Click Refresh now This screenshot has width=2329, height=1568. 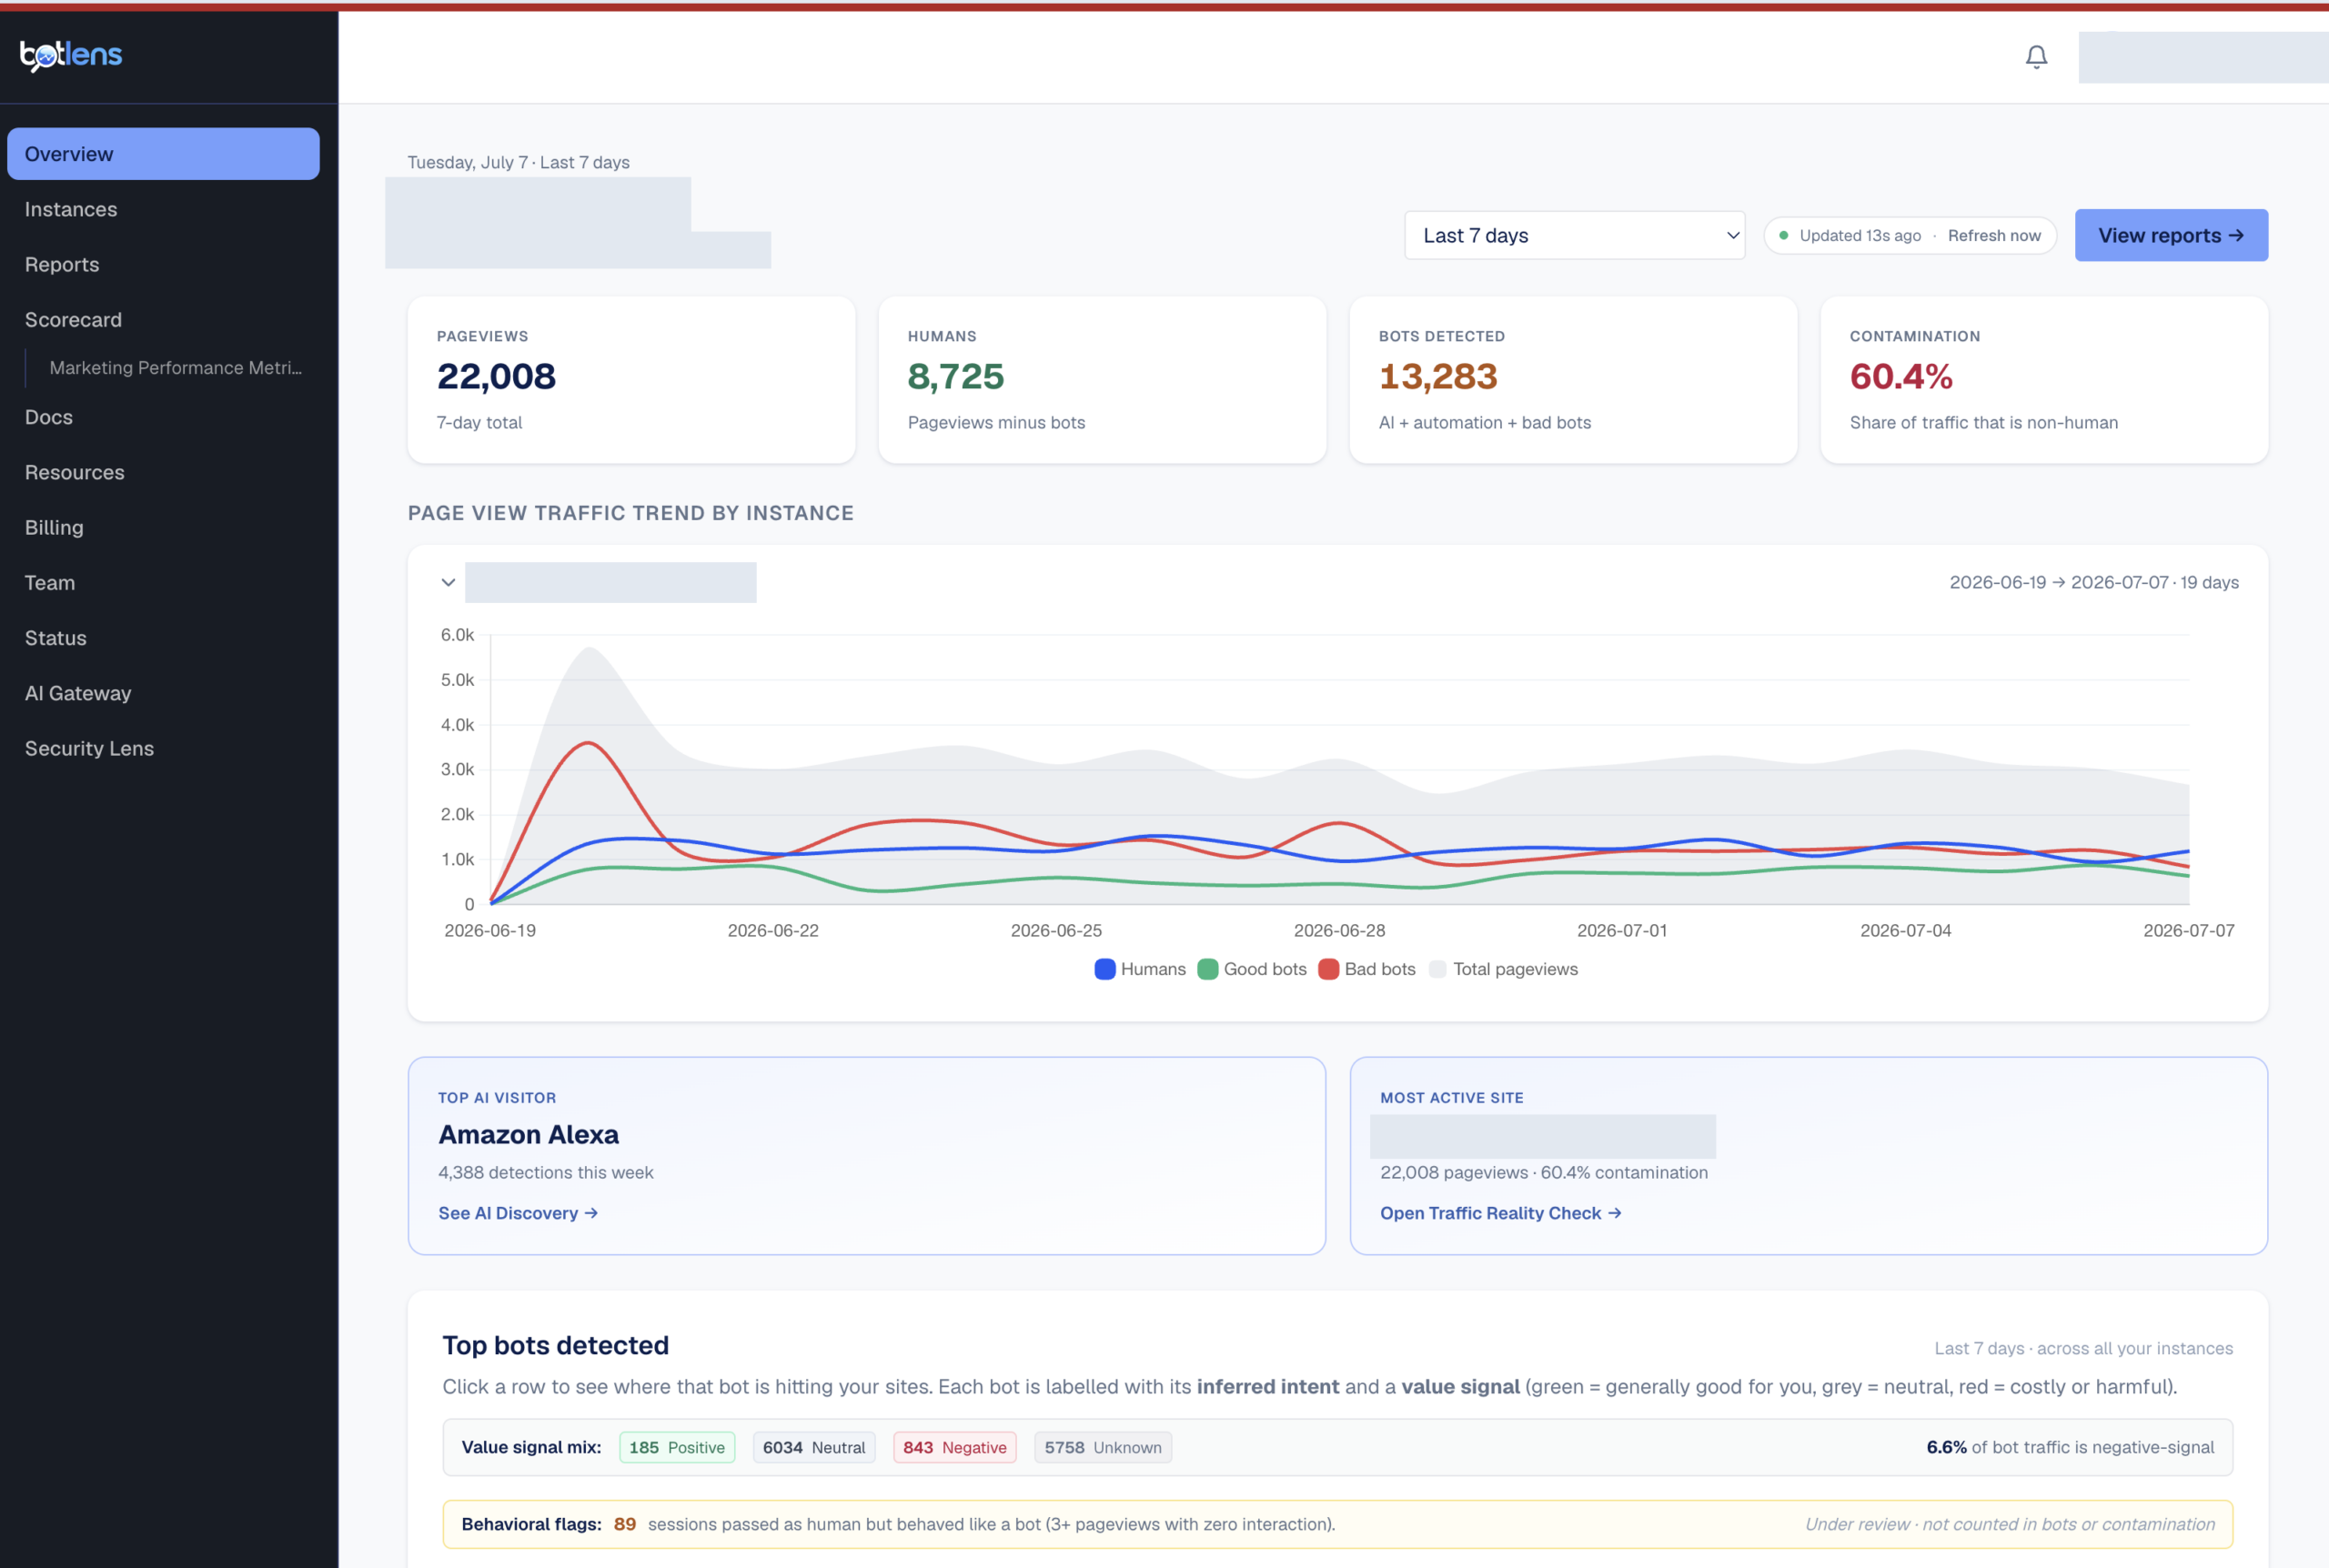coord(1993,235)
